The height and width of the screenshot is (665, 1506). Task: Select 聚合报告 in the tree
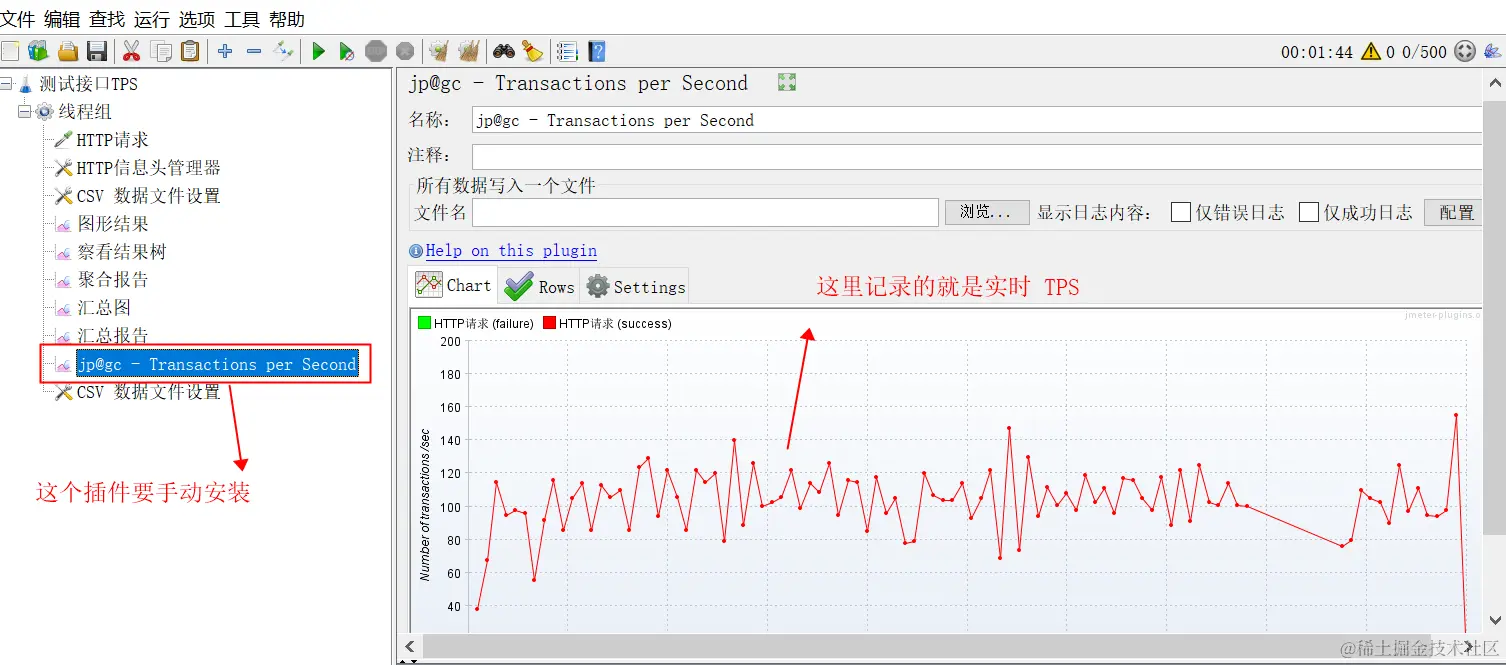click(113, 280)
